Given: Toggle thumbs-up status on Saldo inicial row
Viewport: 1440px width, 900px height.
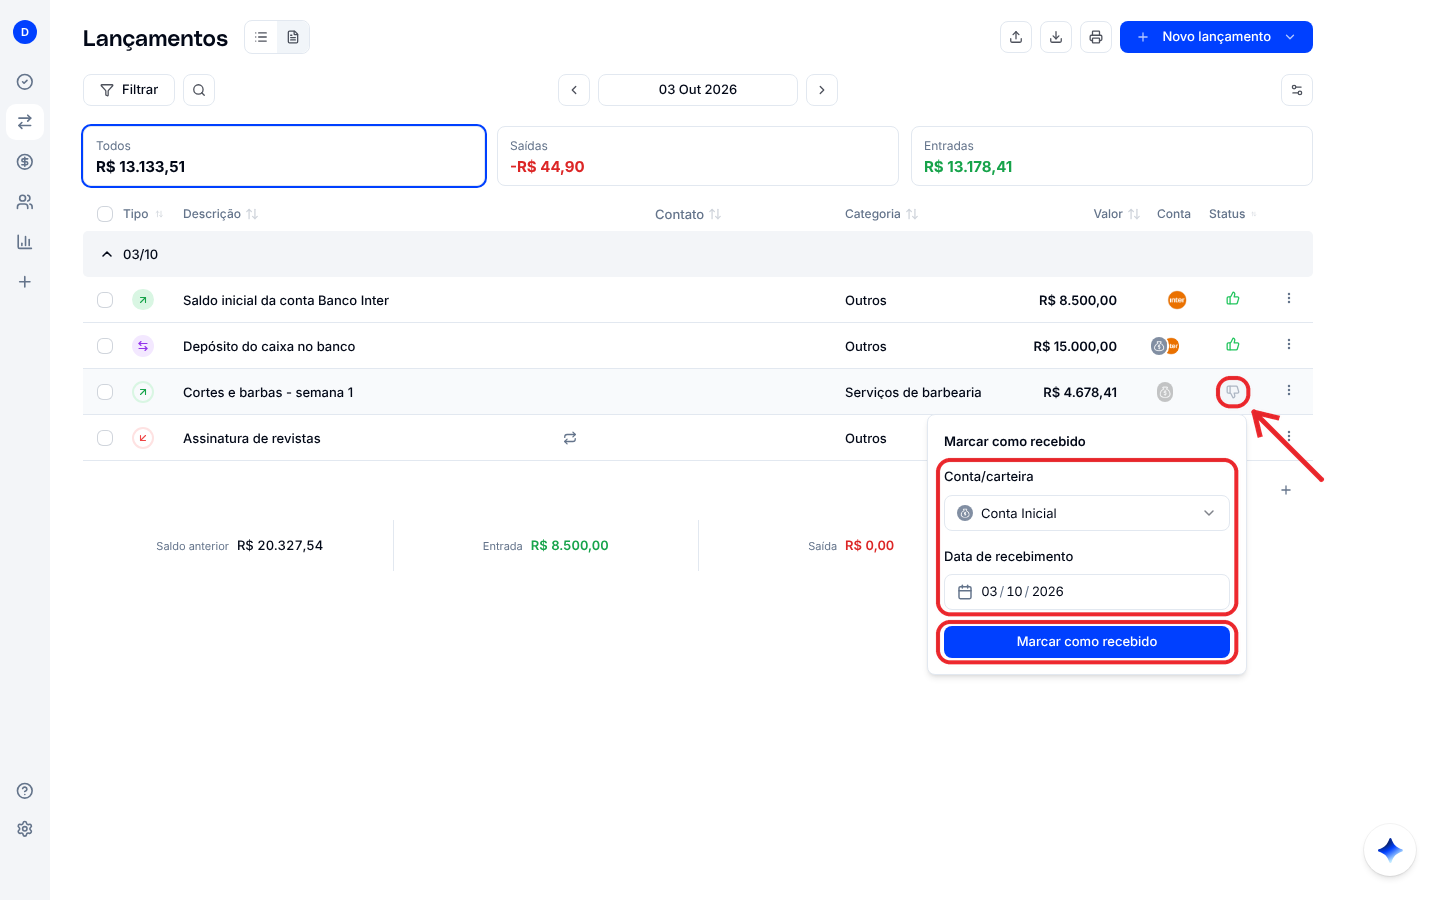Looking at the screenshot, I should click(x=1233, y=299).
